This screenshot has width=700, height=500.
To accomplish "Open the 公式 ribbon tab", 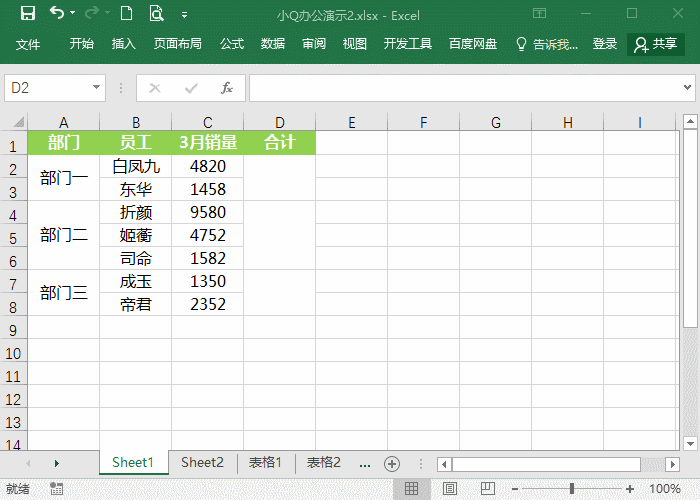I will (232, 44).
